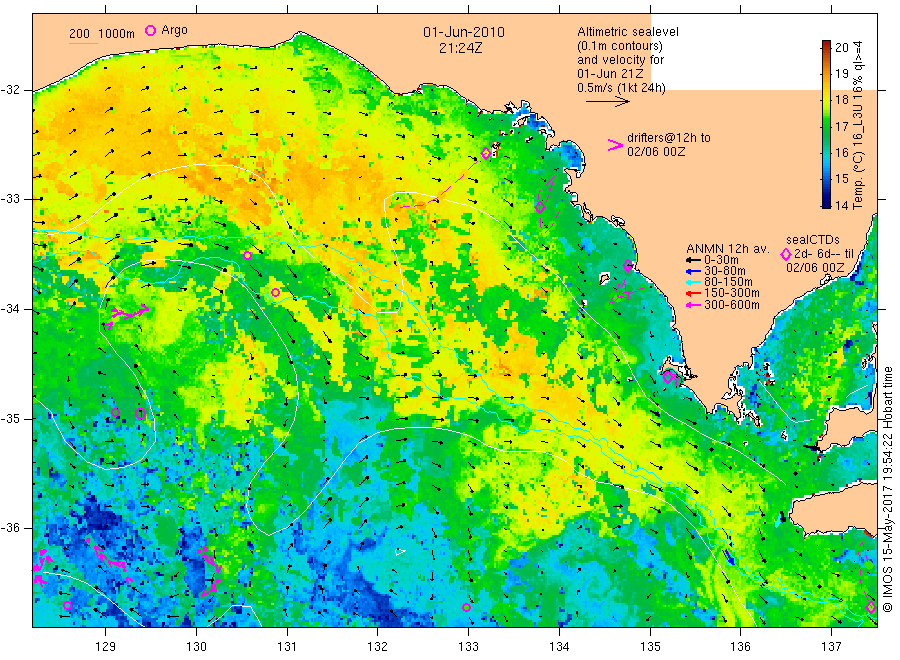The width and height of the screenshot is (900, 660).
Task: Select seal CTD diamond near 133.2E 32.6S
Action: (486, 153)
